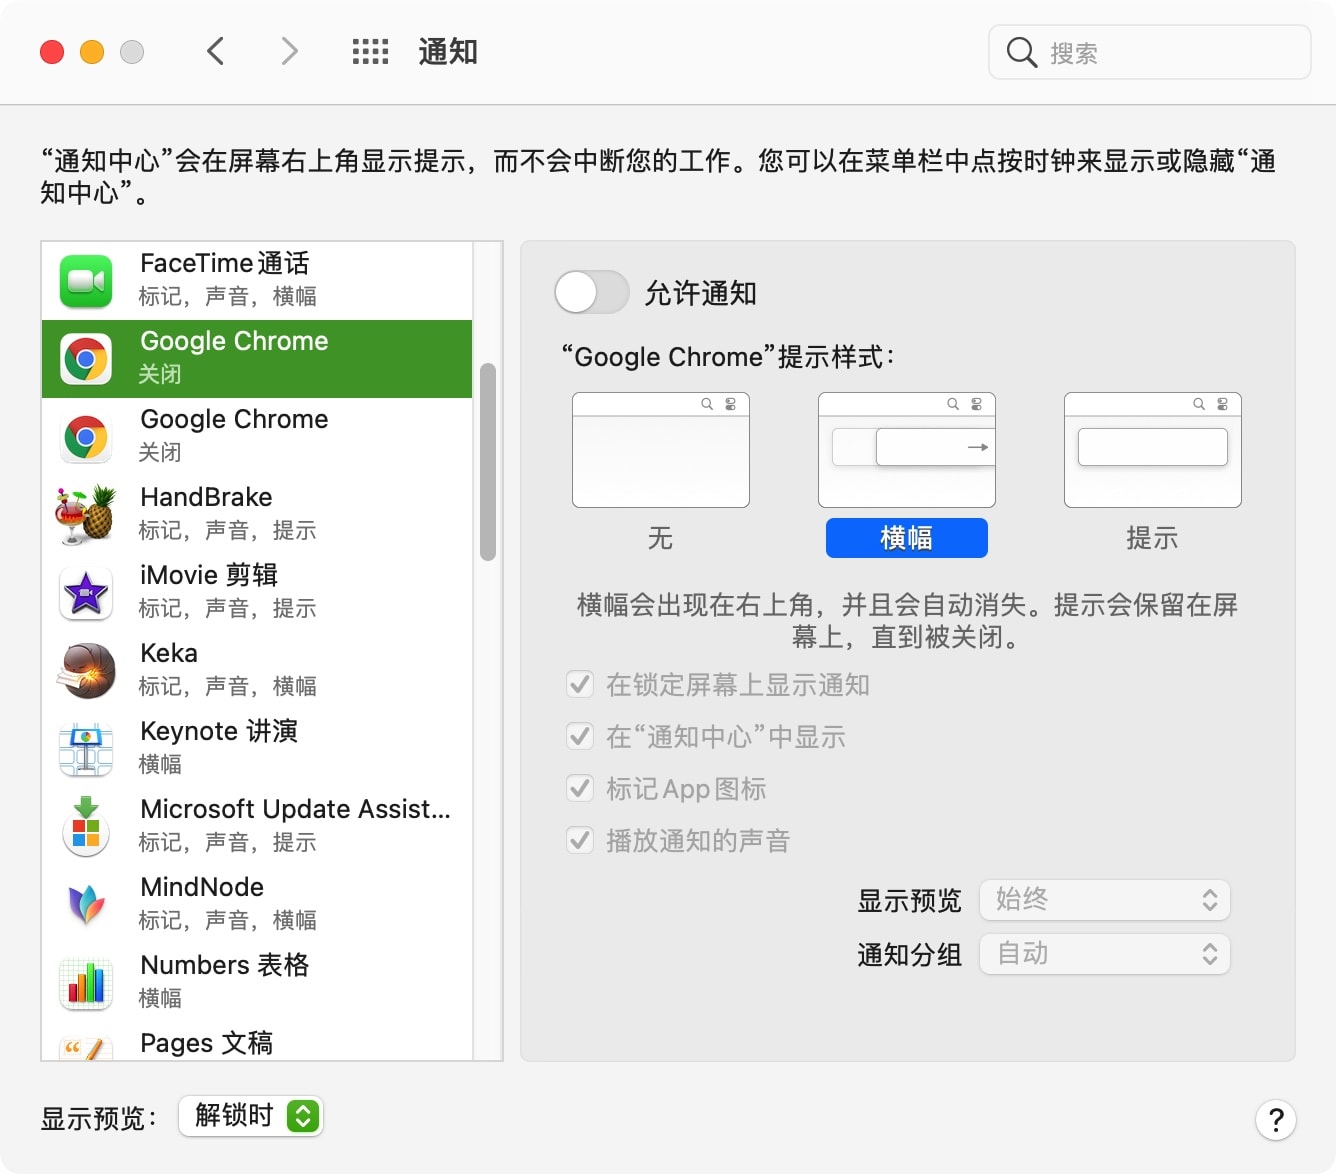Click in the 搜索 search field
Image resolution: width=1336 pixels, height=1174 pixels.
pos(1150,52)
